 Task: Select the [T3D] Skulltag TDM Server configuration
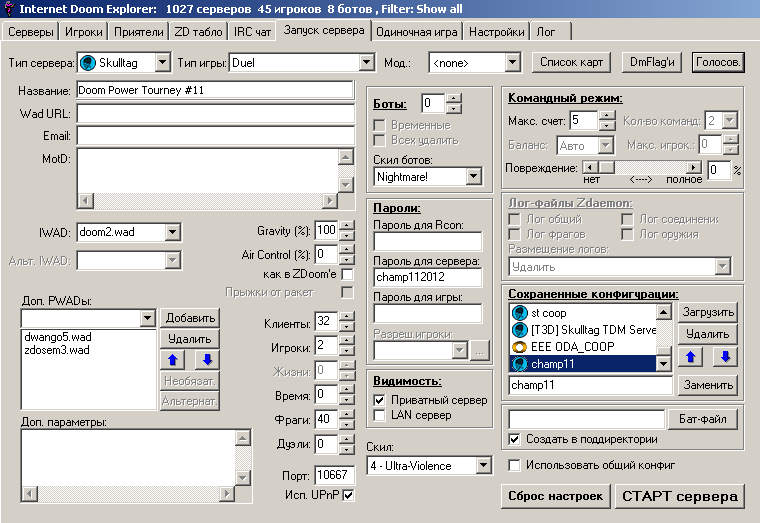[581, 329]
